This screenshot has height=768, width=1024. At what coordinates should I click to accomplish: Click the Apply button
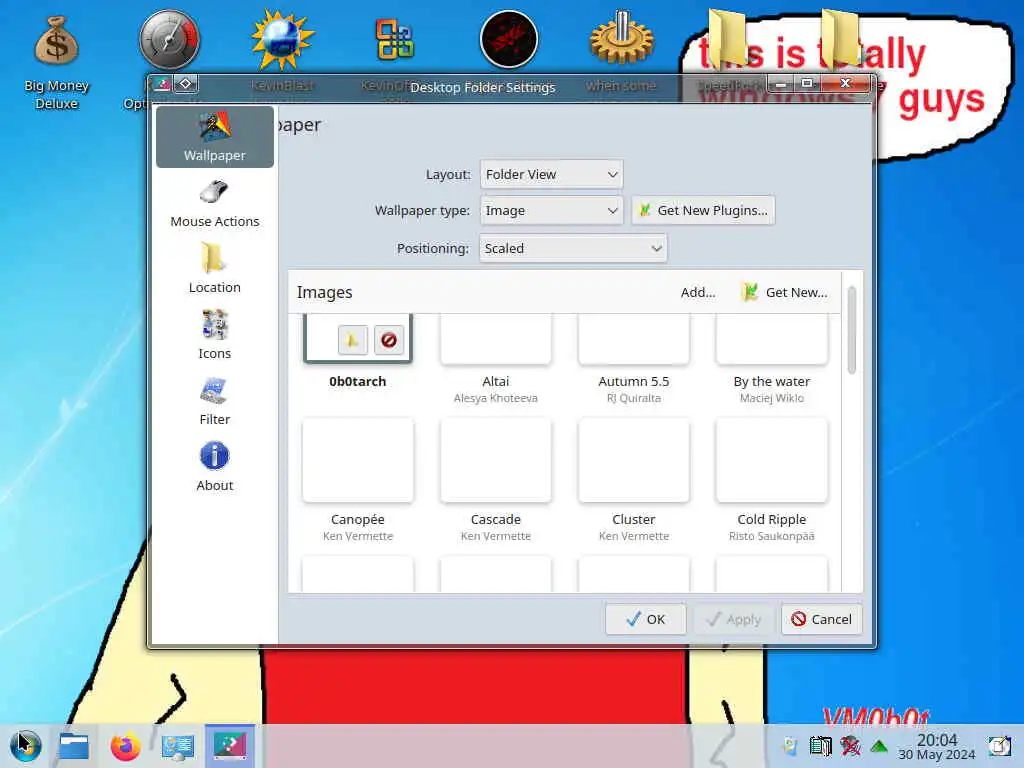(x=733, y=619)
